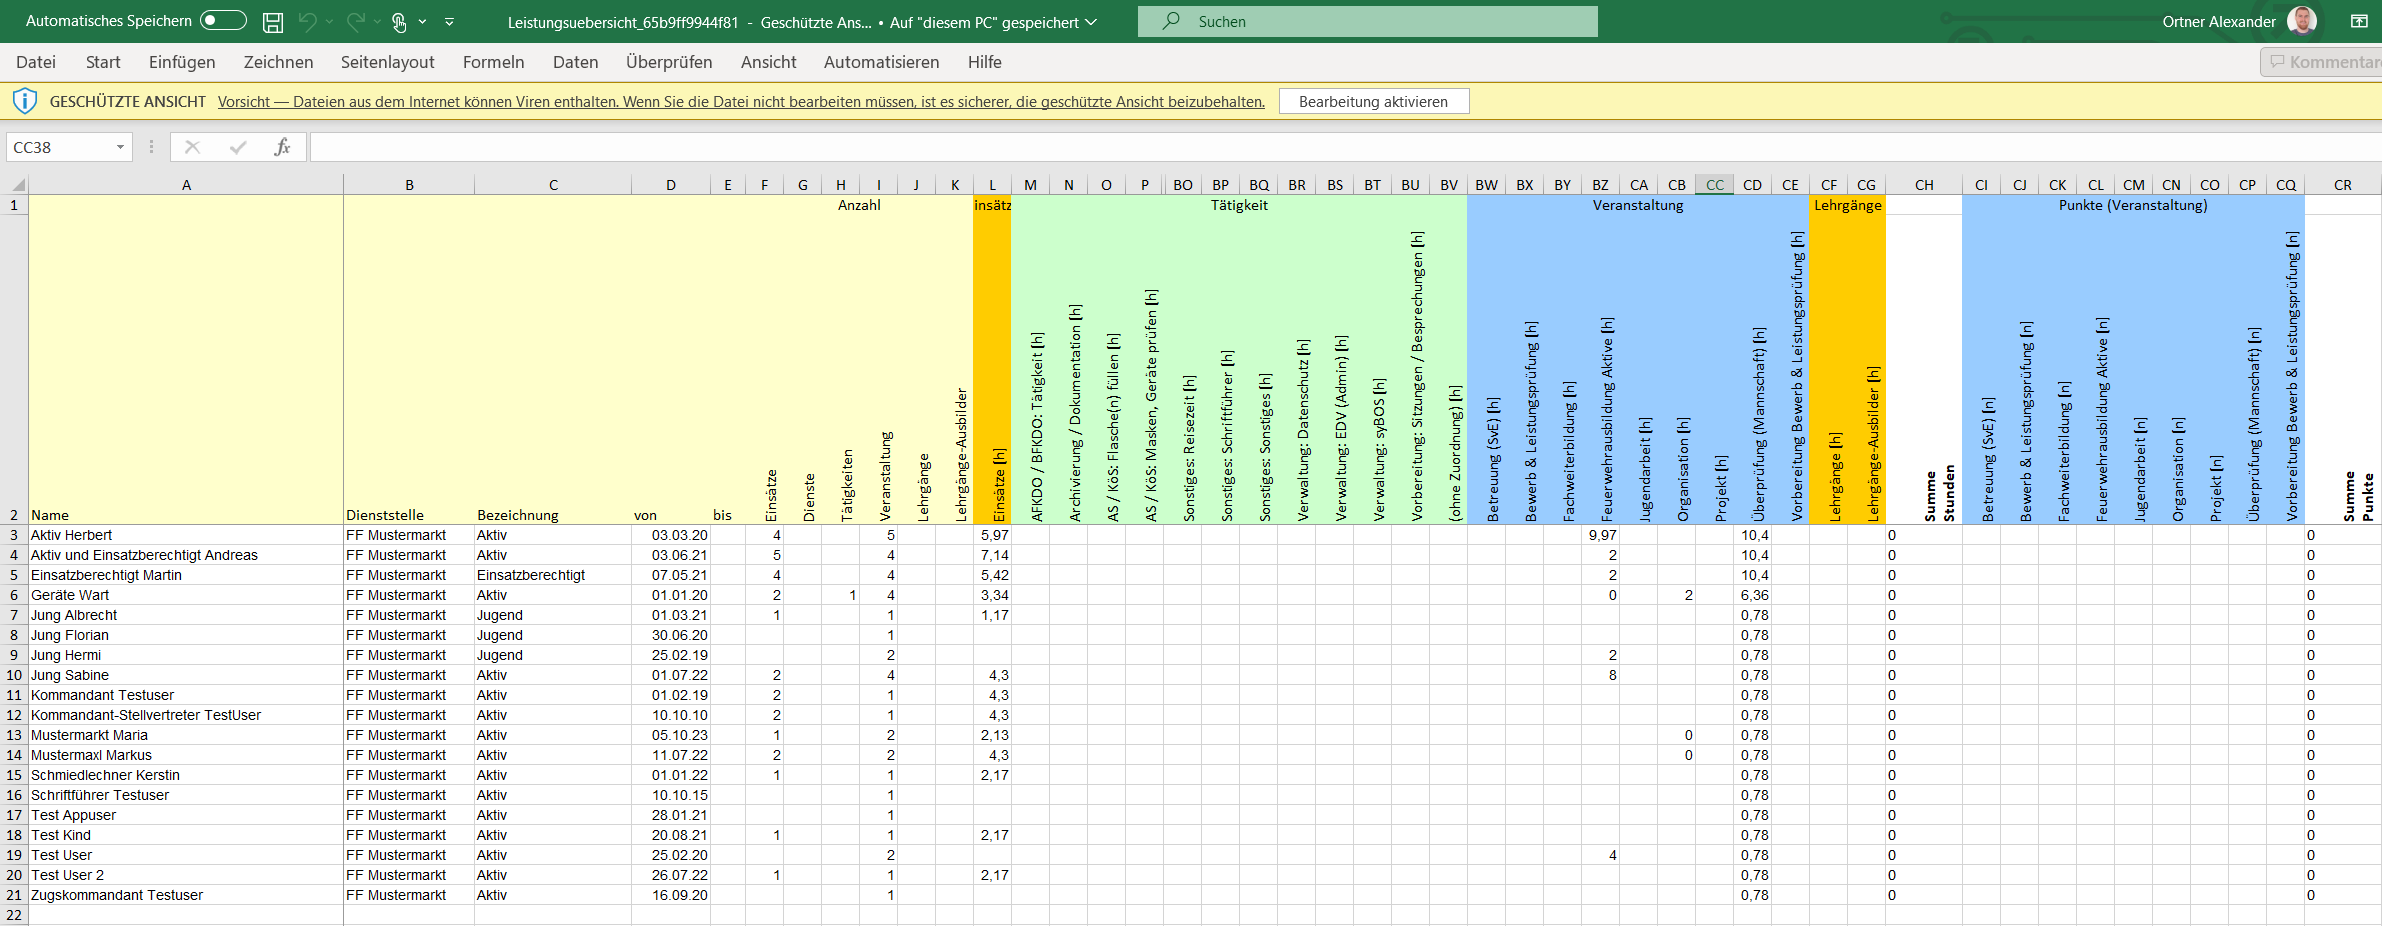The image size is (2382, 926).
Task: Select the Überprüfen ribbon tab
Action: point(669,62)
